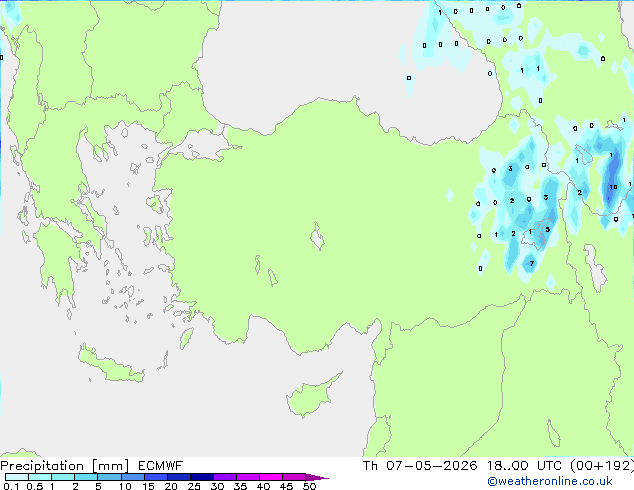Click the '10' precipitation value on the map
The width and height of the screenshot is (634, 490).
click(x=613, y=187)
